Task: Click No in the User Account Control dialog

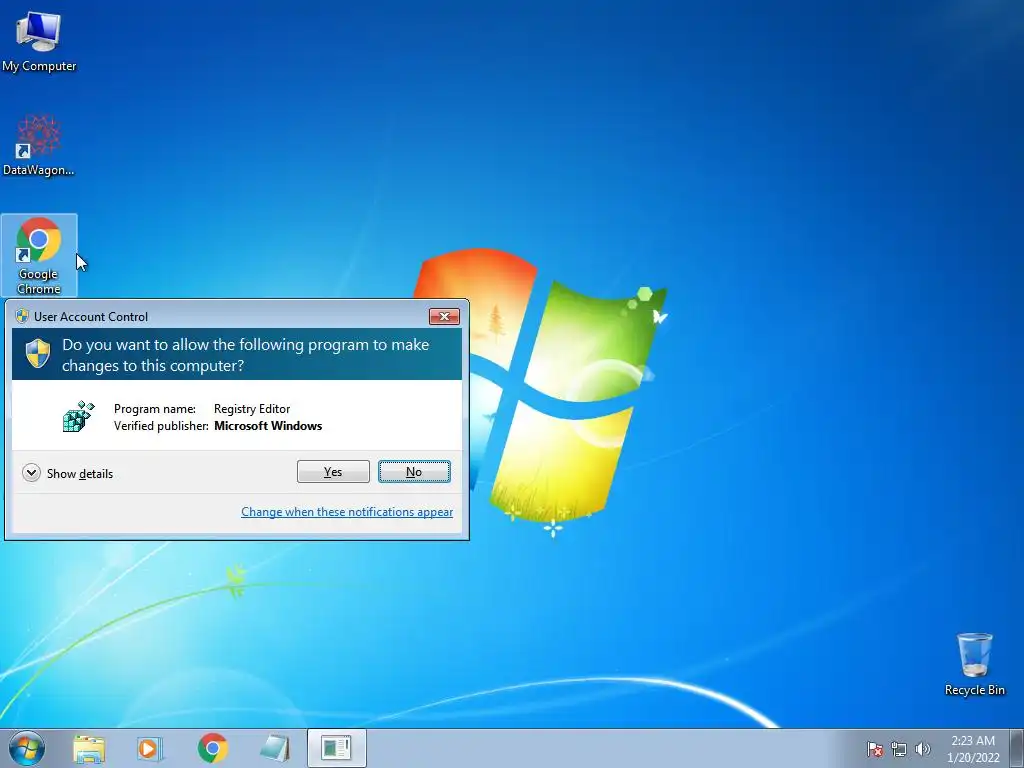Action: point(414,472)
